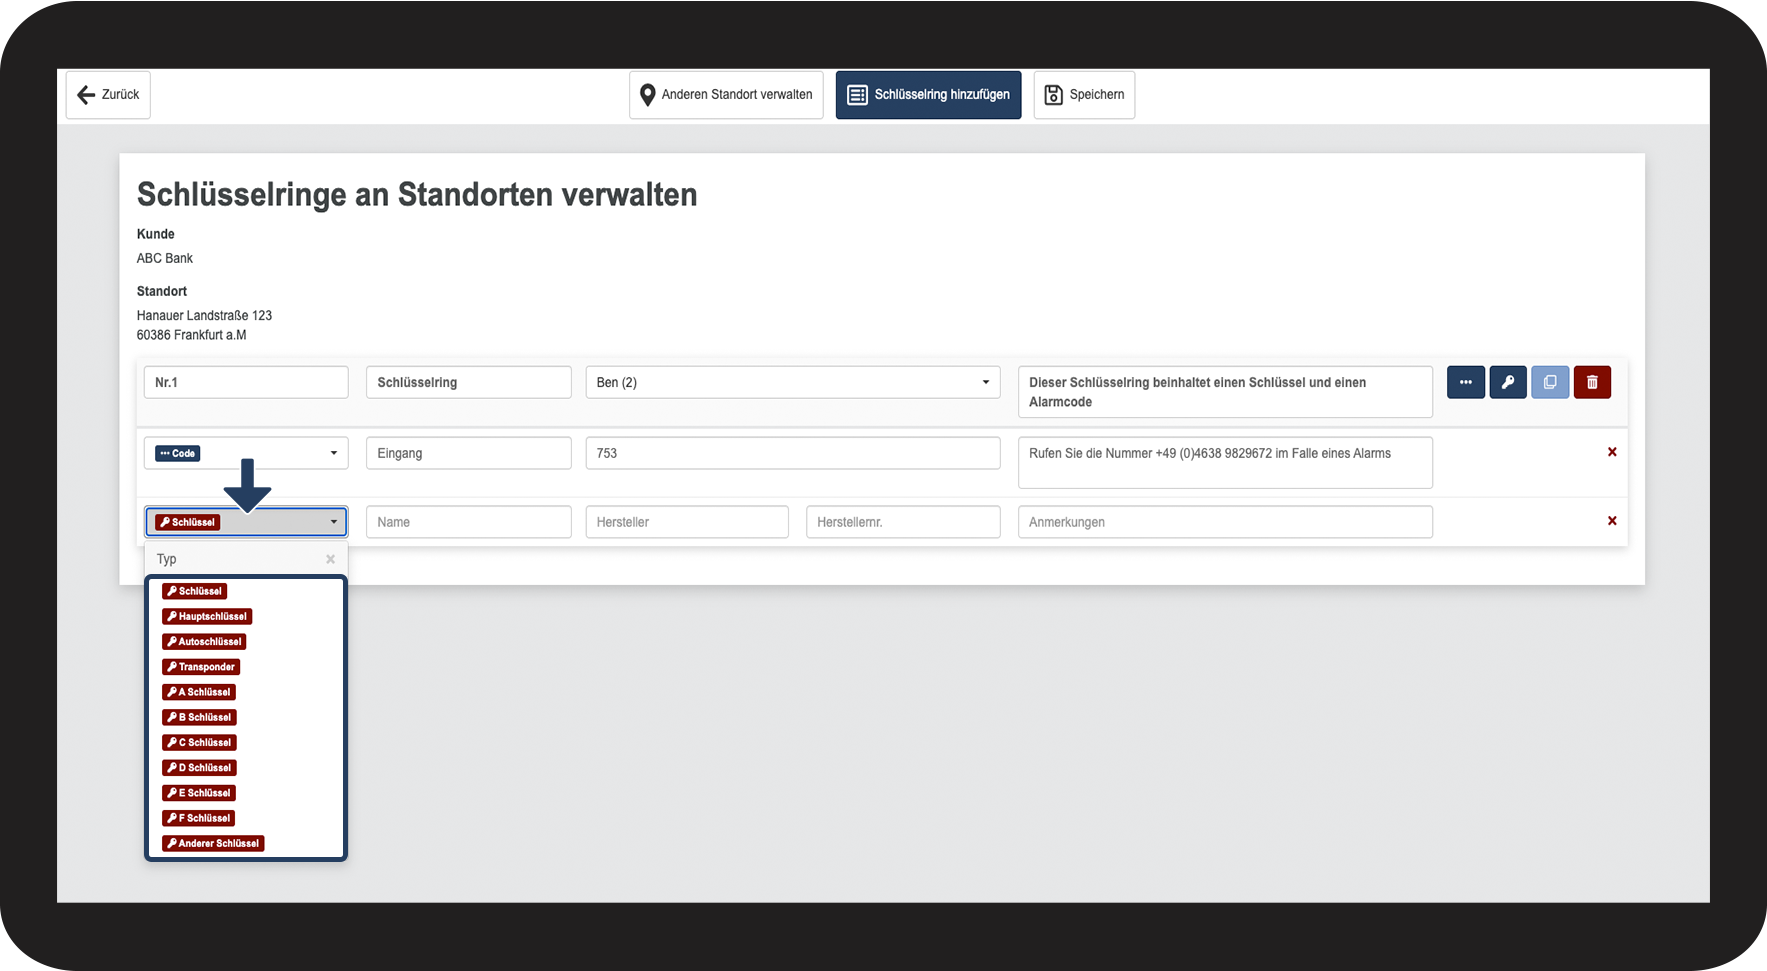Remove the Code row with red X
Image resolution: width=1767 pixels, height=971 pixels.
point(1611,452)
